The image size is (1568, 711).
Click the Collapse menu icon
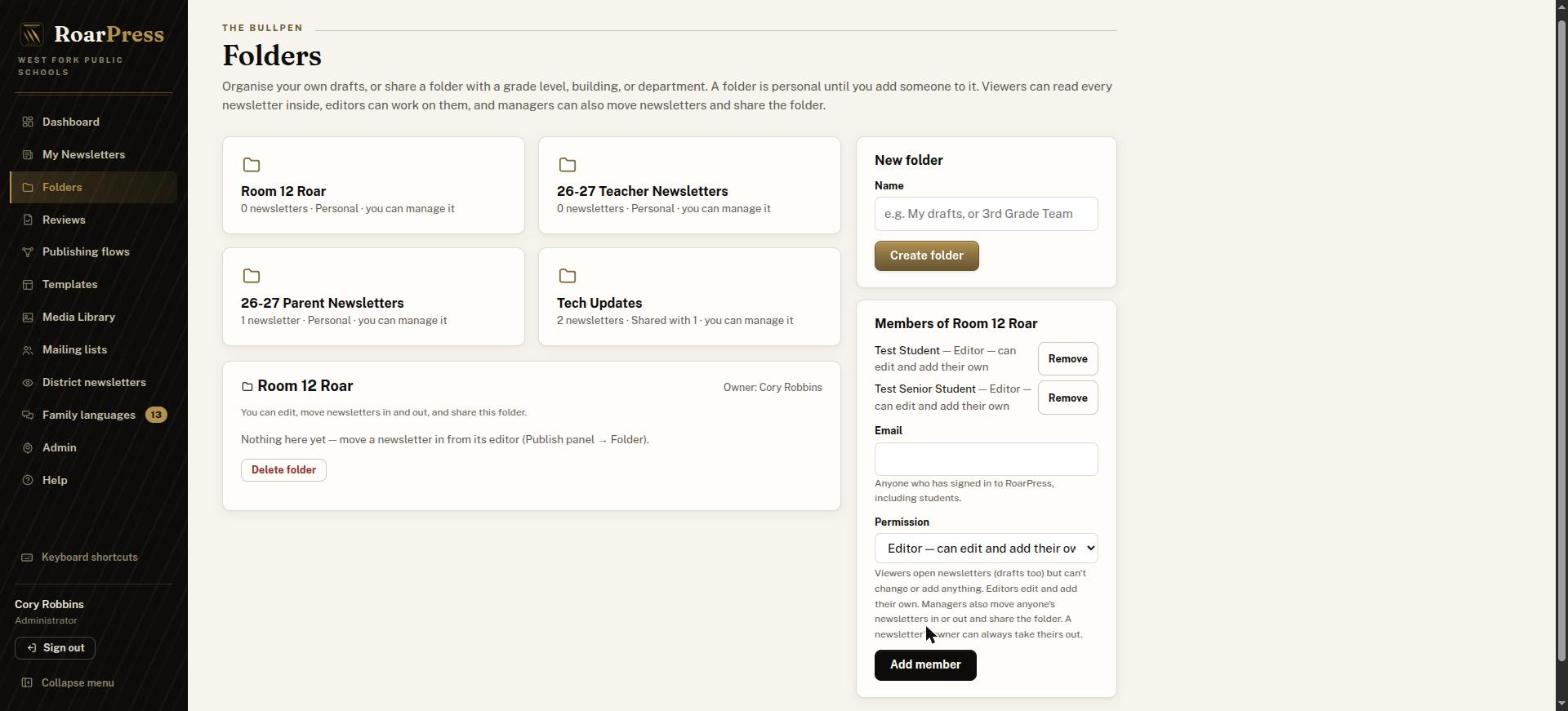(27, 683)
